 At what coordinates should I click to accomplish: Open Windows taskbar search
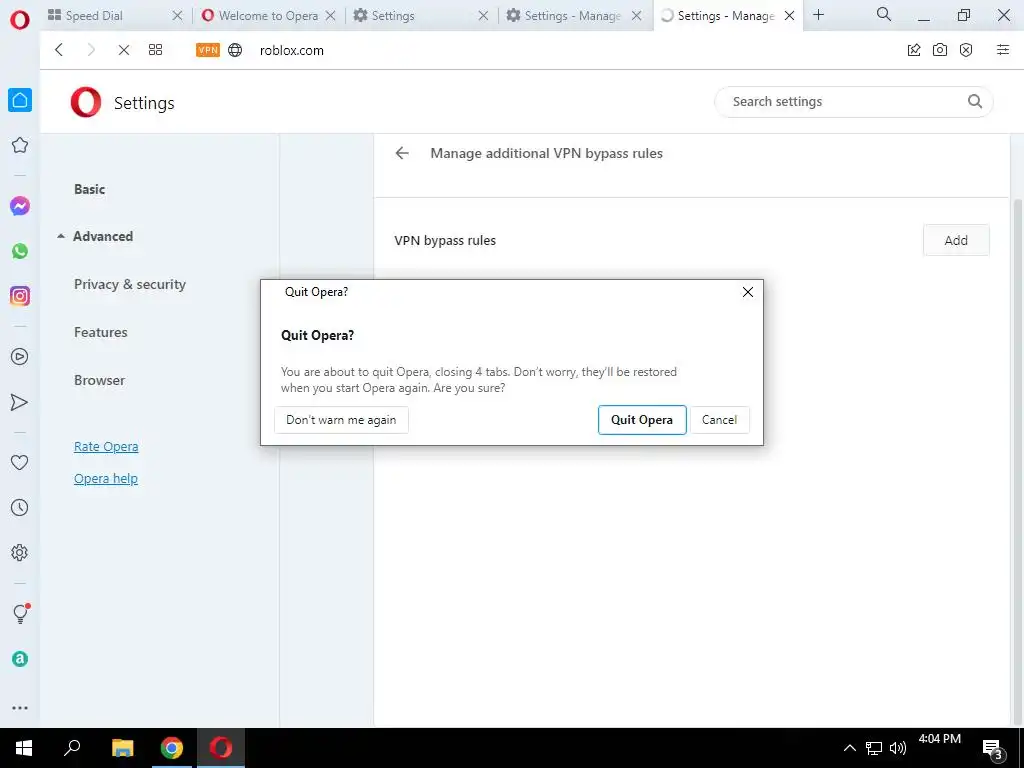click(72, 748)
